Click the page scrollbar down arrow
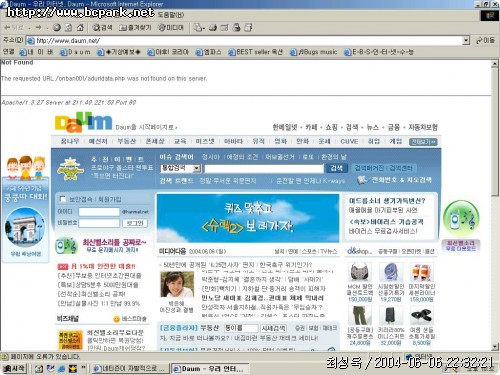Screen dimensions: 500x375 pos(495,347)
